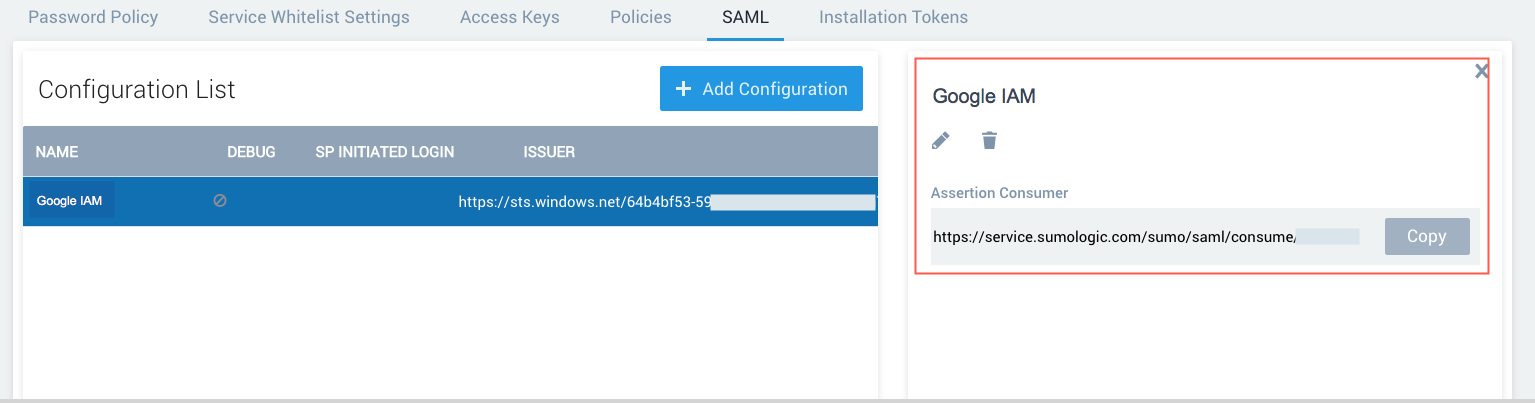Switch to Service Whitelist Settings tab
Viewport: 1535px width, 403px height.
coord(309,17)
